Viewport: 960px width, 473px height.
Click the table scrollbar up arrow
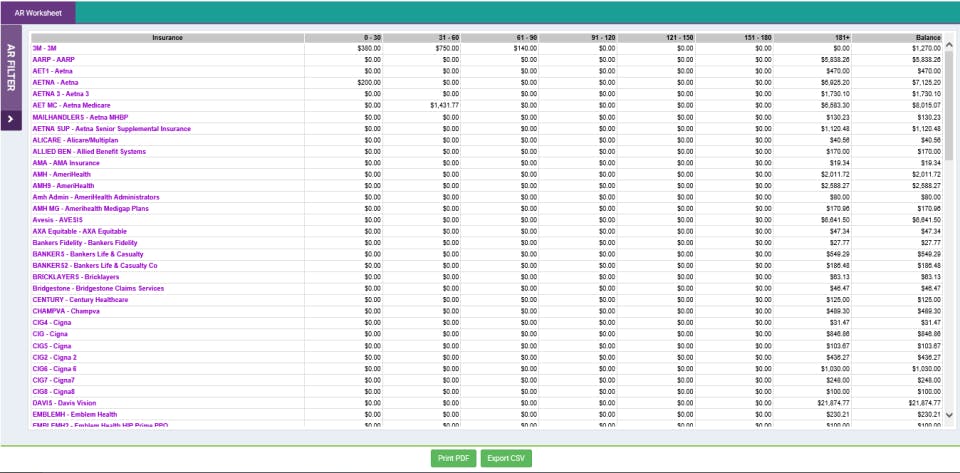pyautogui.click(x=949, y=45)
